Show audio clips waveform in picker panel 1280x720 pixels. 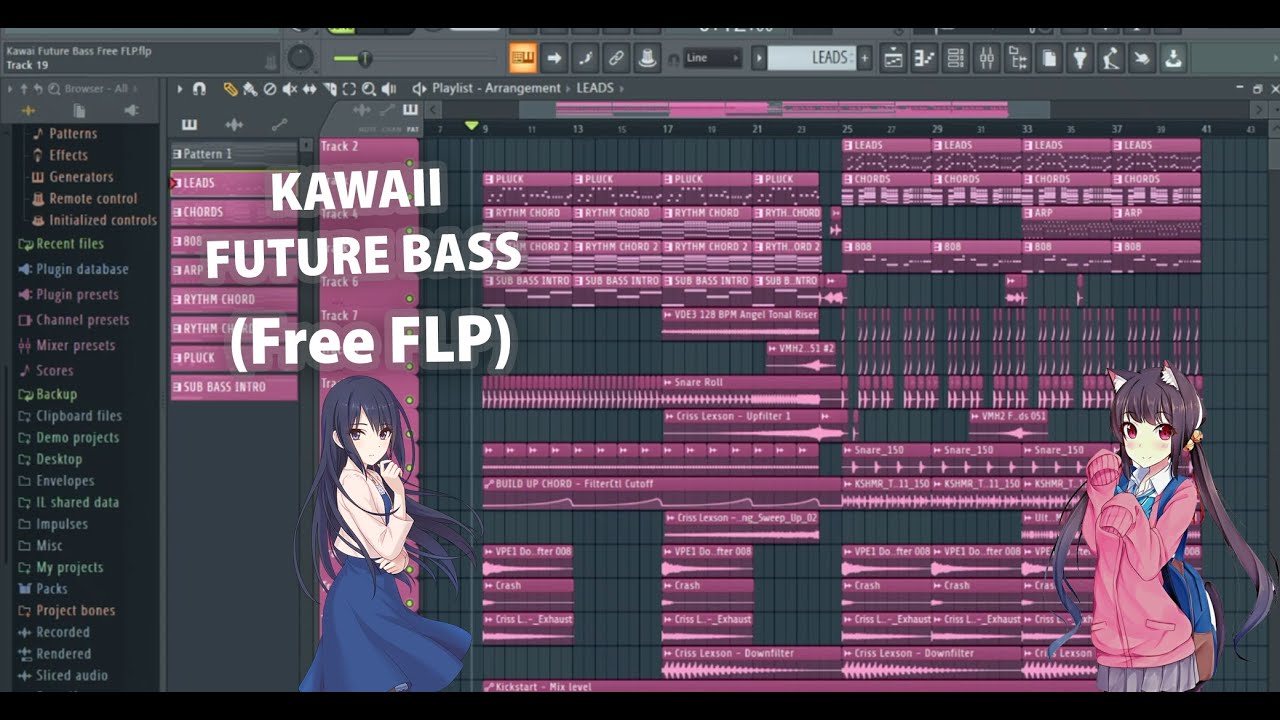234,125
